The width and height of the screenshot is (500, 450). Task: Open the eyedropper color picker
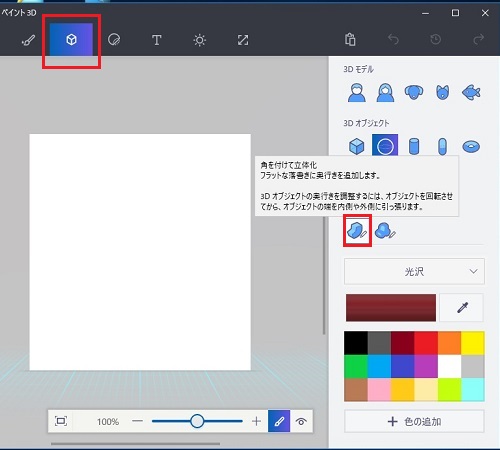[462, 307]
